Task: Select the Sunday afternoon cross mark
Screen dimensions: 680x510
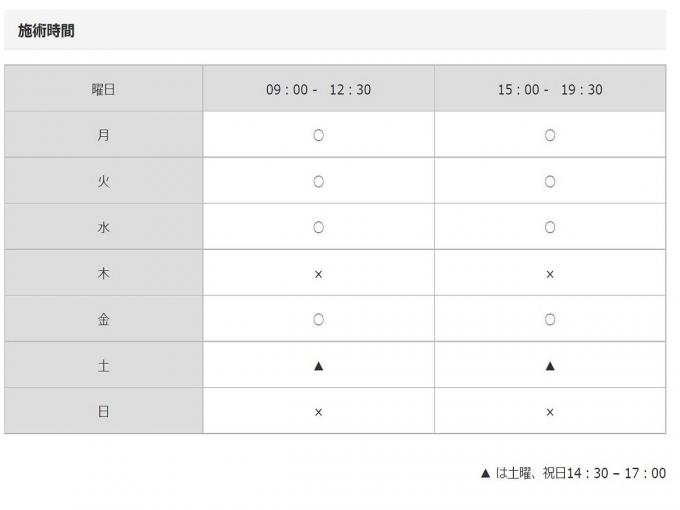Action: [549, 412]
